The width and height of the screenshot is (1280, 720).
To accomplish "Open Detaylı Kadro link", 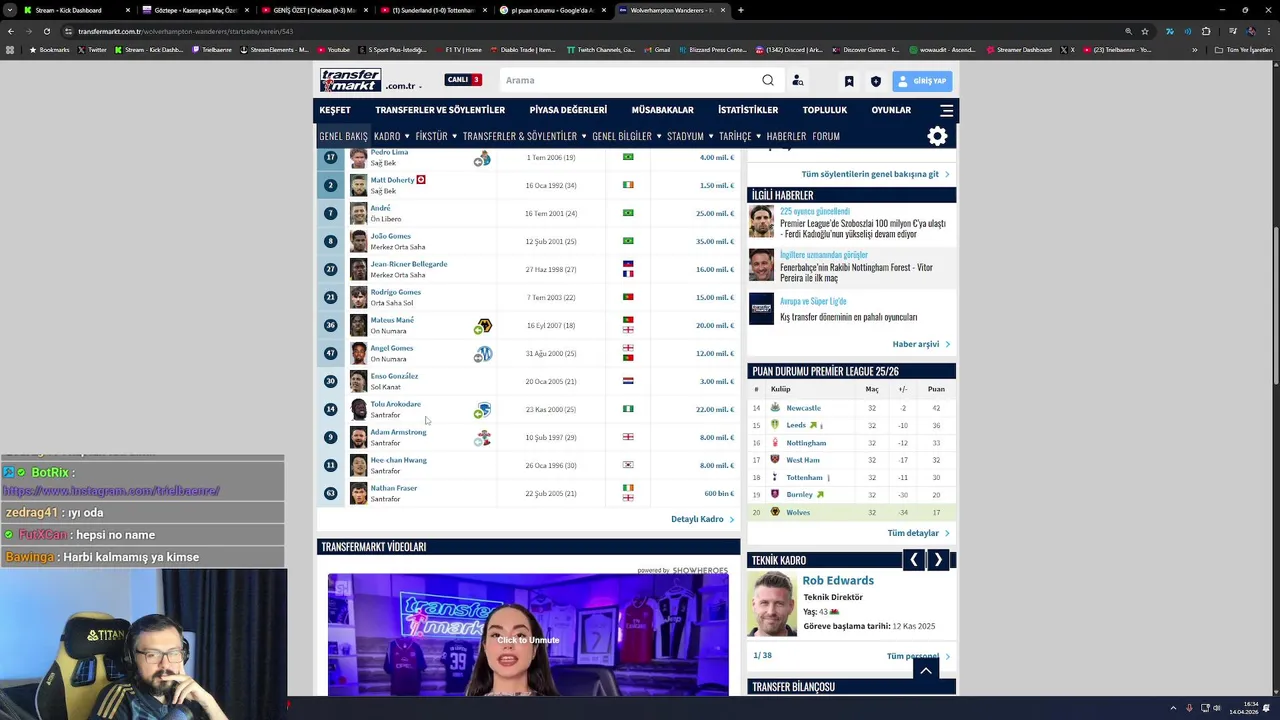I will [x=702, y=519].
